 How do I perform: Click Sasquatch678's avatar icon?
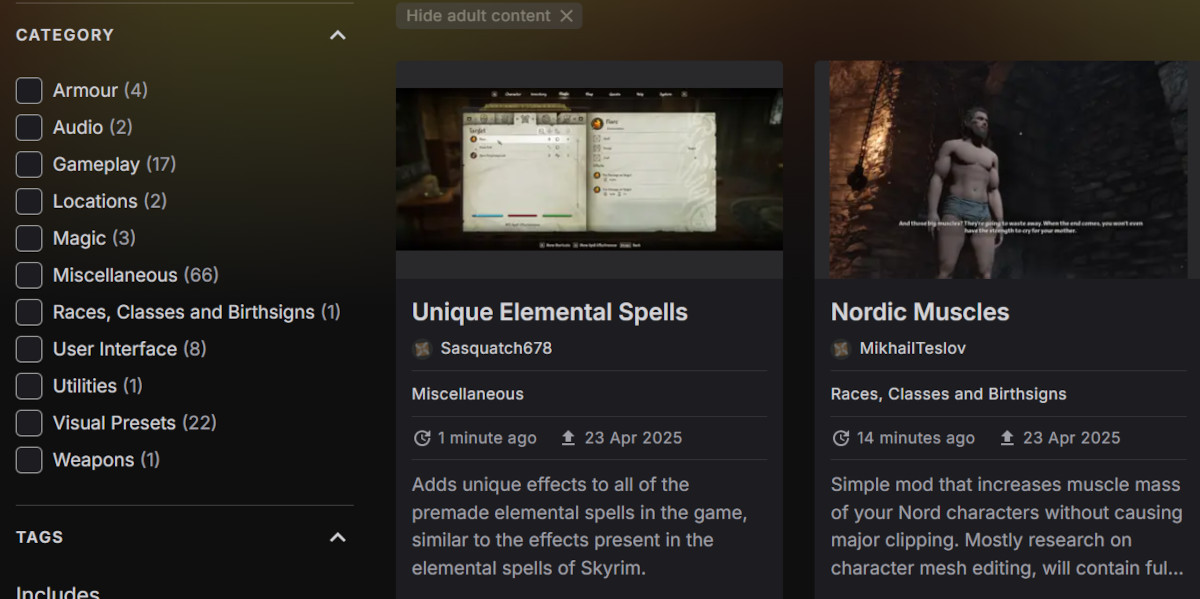422,348
